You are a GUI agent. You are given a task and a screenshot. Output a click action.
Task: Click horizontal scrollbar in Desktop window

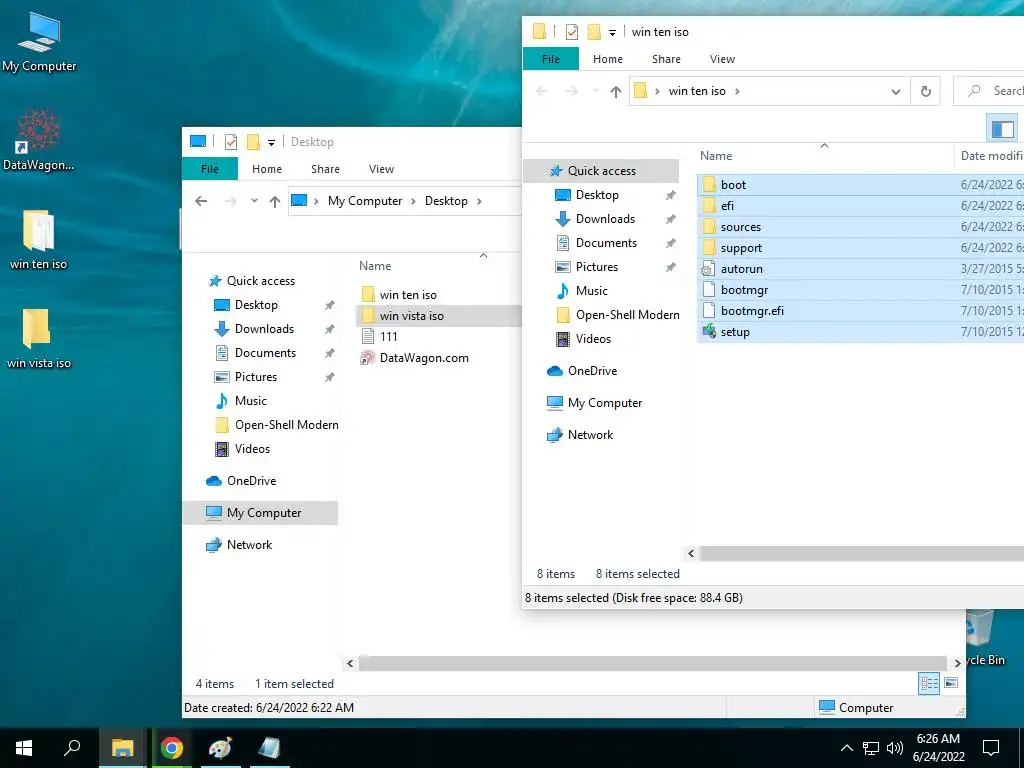pos(652,663)
